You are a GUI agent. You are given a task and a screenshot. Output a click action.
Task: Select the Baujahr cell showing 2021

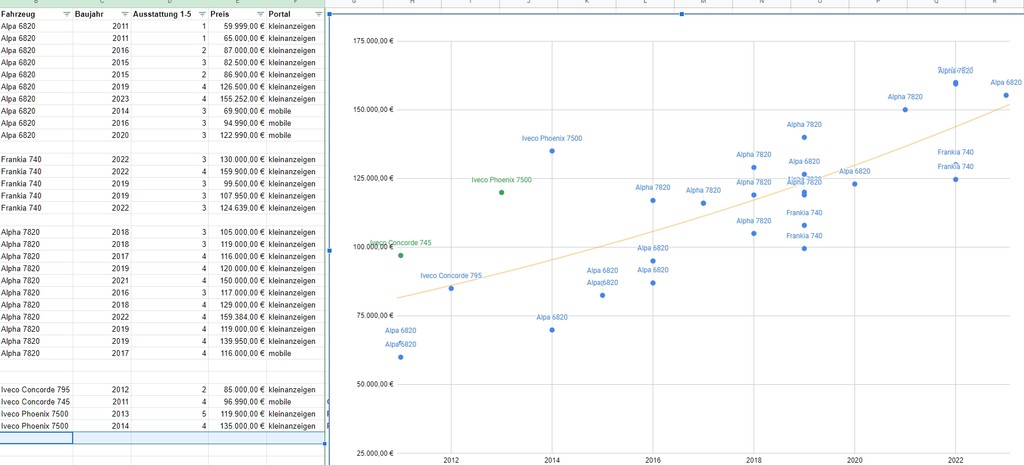click(x=102, y=280)
